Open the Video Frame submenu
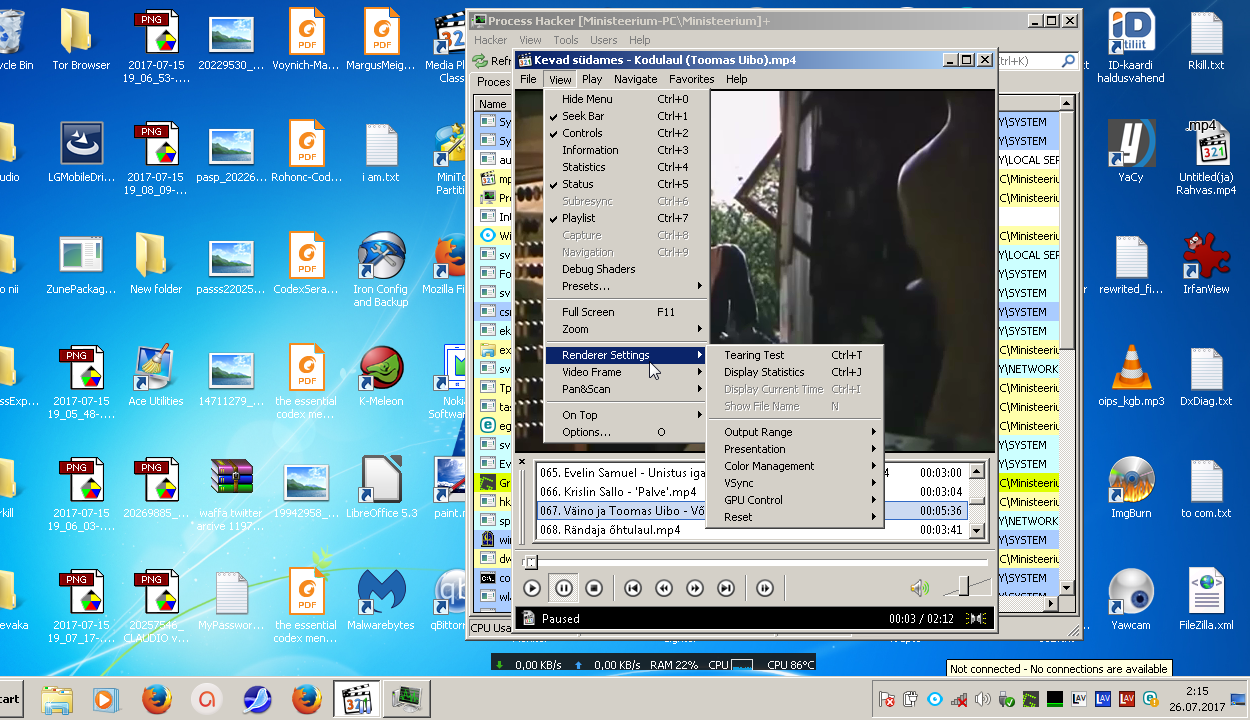The image size is (1250, 720). click(x=592, y=372)
